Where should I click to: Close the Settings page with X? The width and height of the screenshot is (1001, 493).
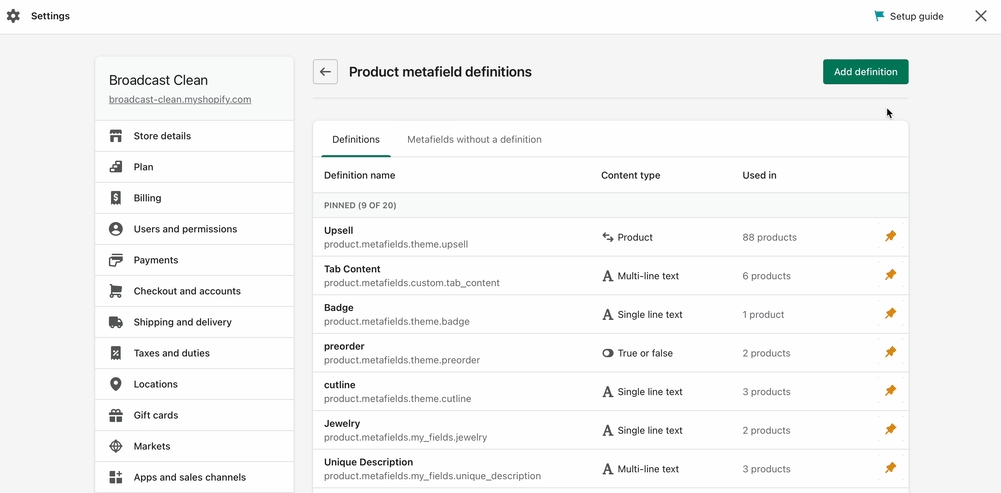click(x=980, y=16)
